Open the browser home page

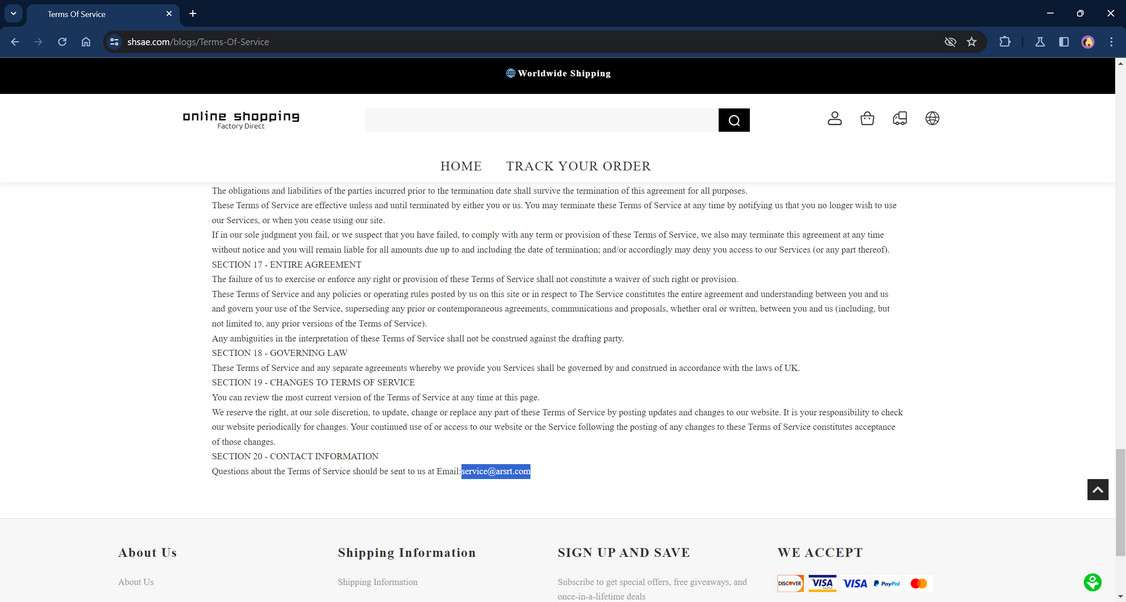coord(85,42)
